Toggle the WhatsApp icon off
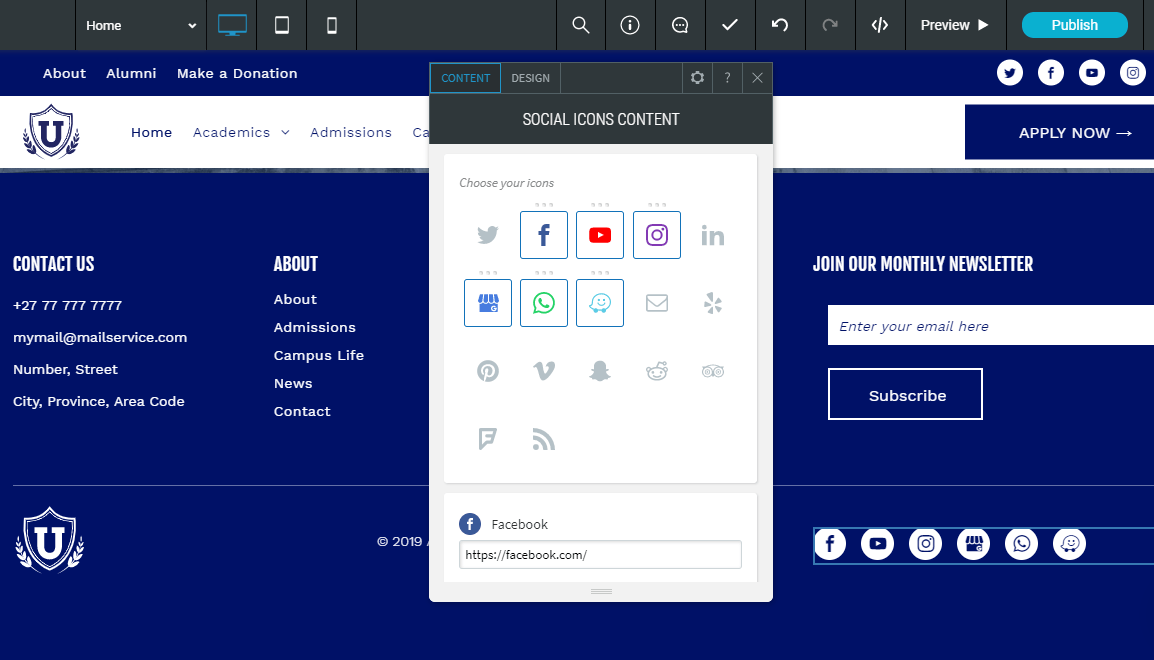This screenshot has height=660, width=1154. pyautogui.click(x=544, y=303)
